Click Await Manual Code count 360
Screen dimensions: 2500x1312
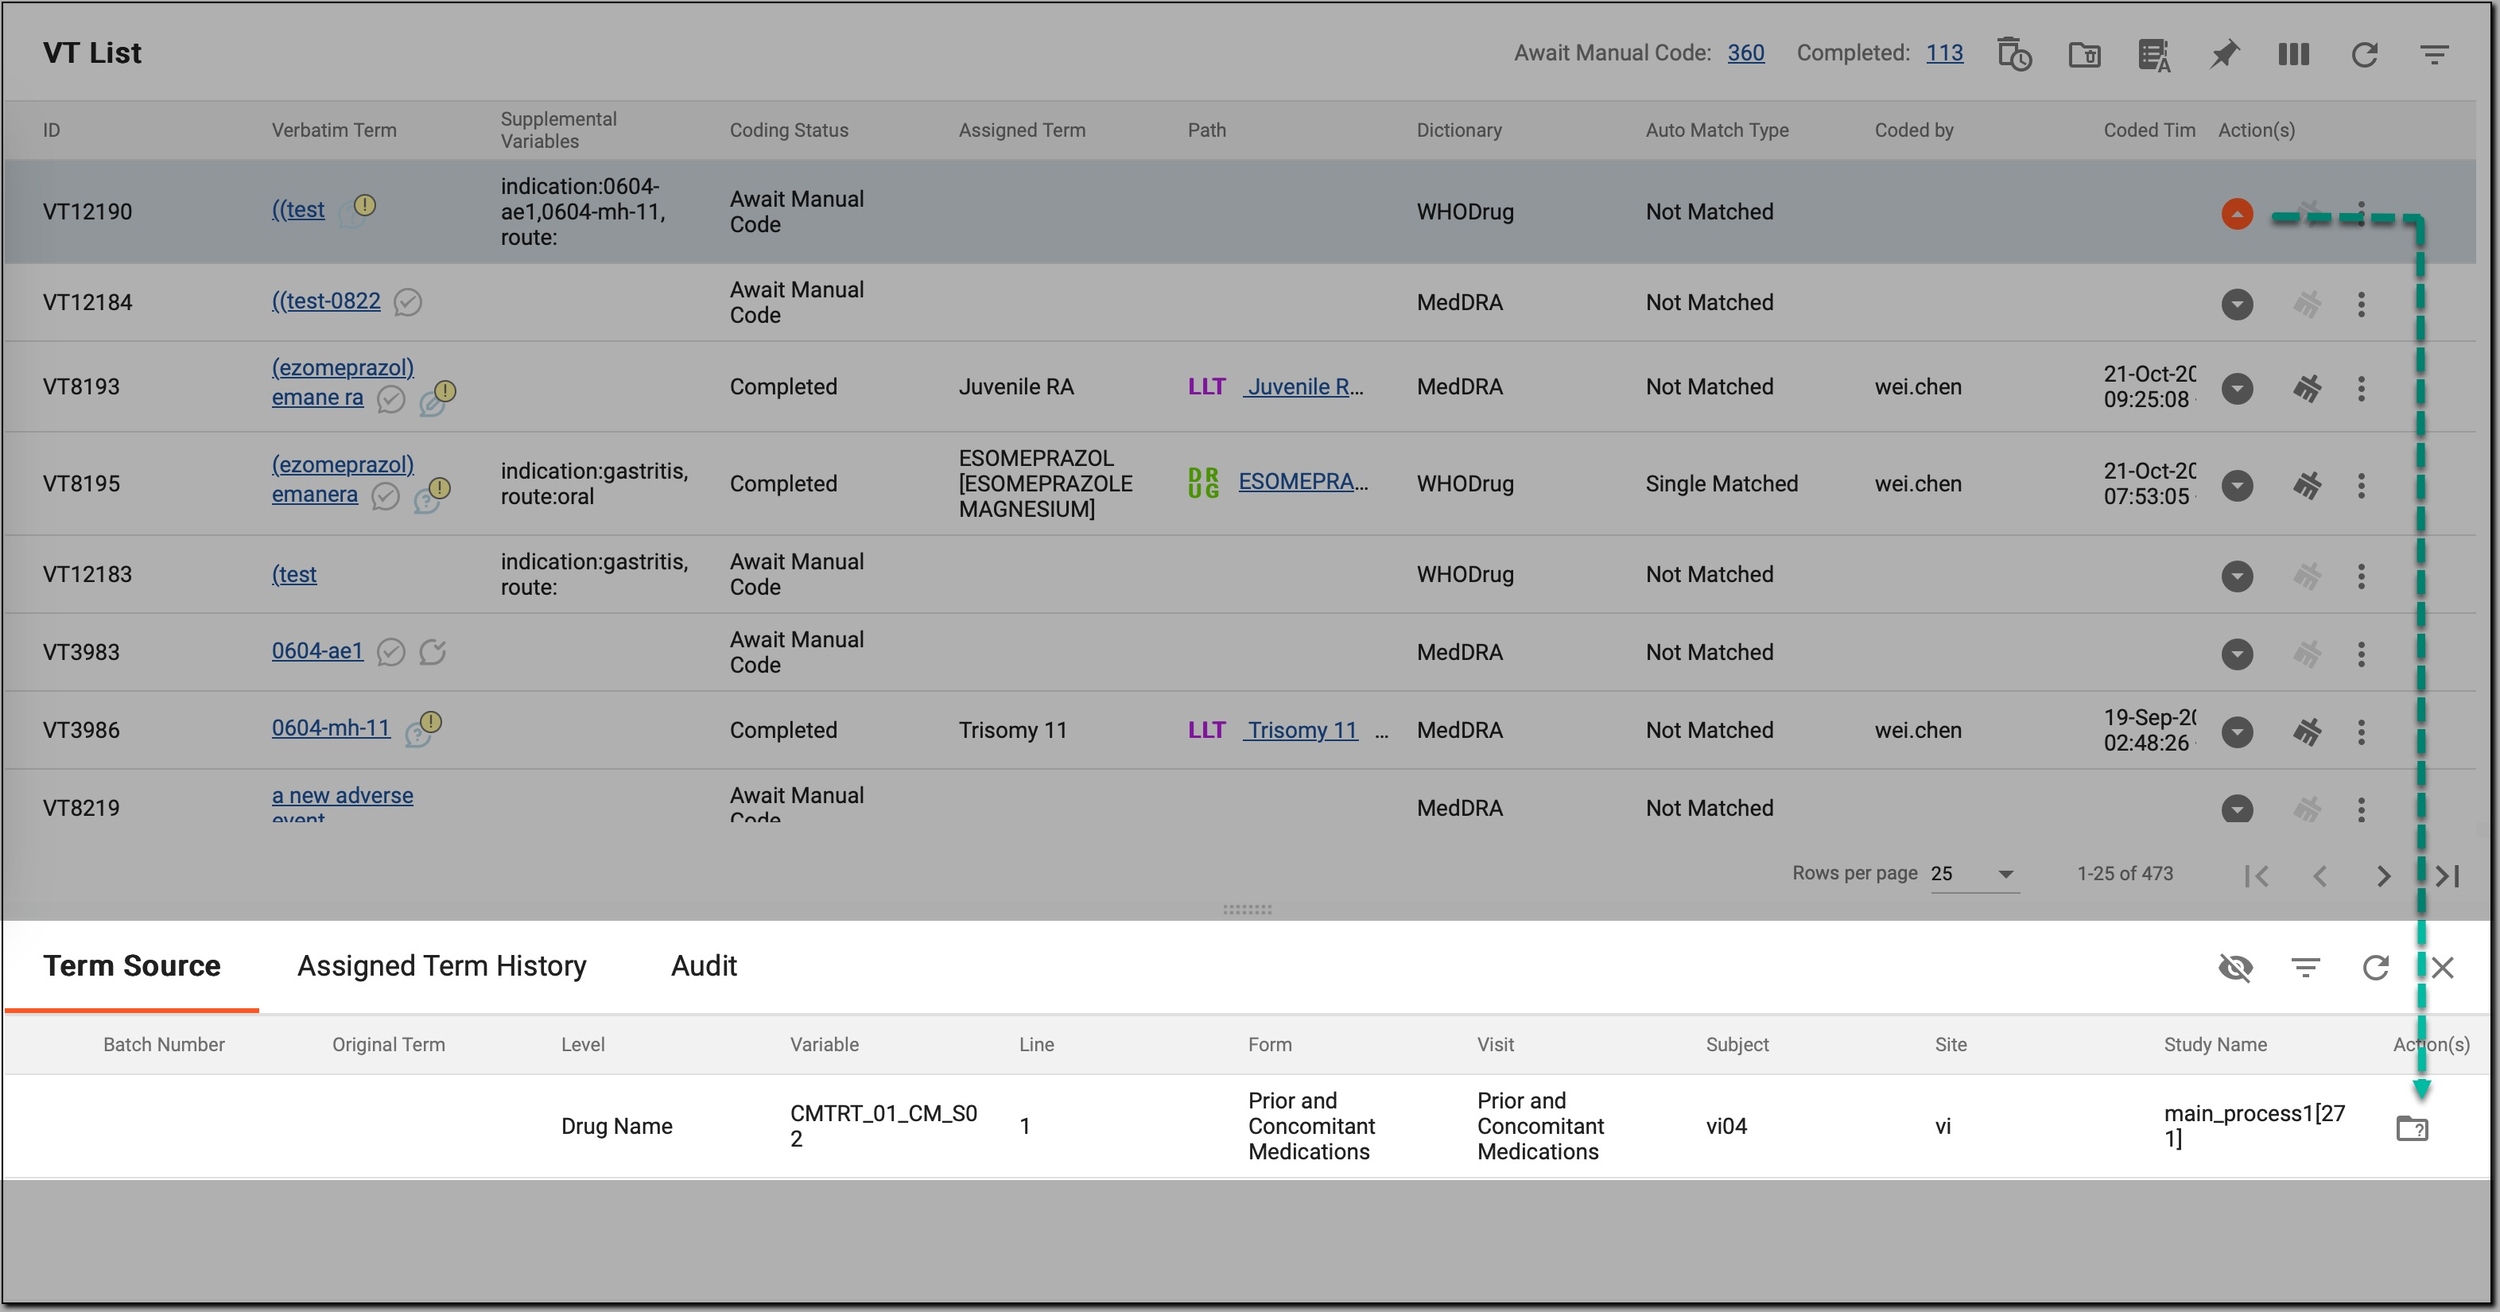point(1746,53)
